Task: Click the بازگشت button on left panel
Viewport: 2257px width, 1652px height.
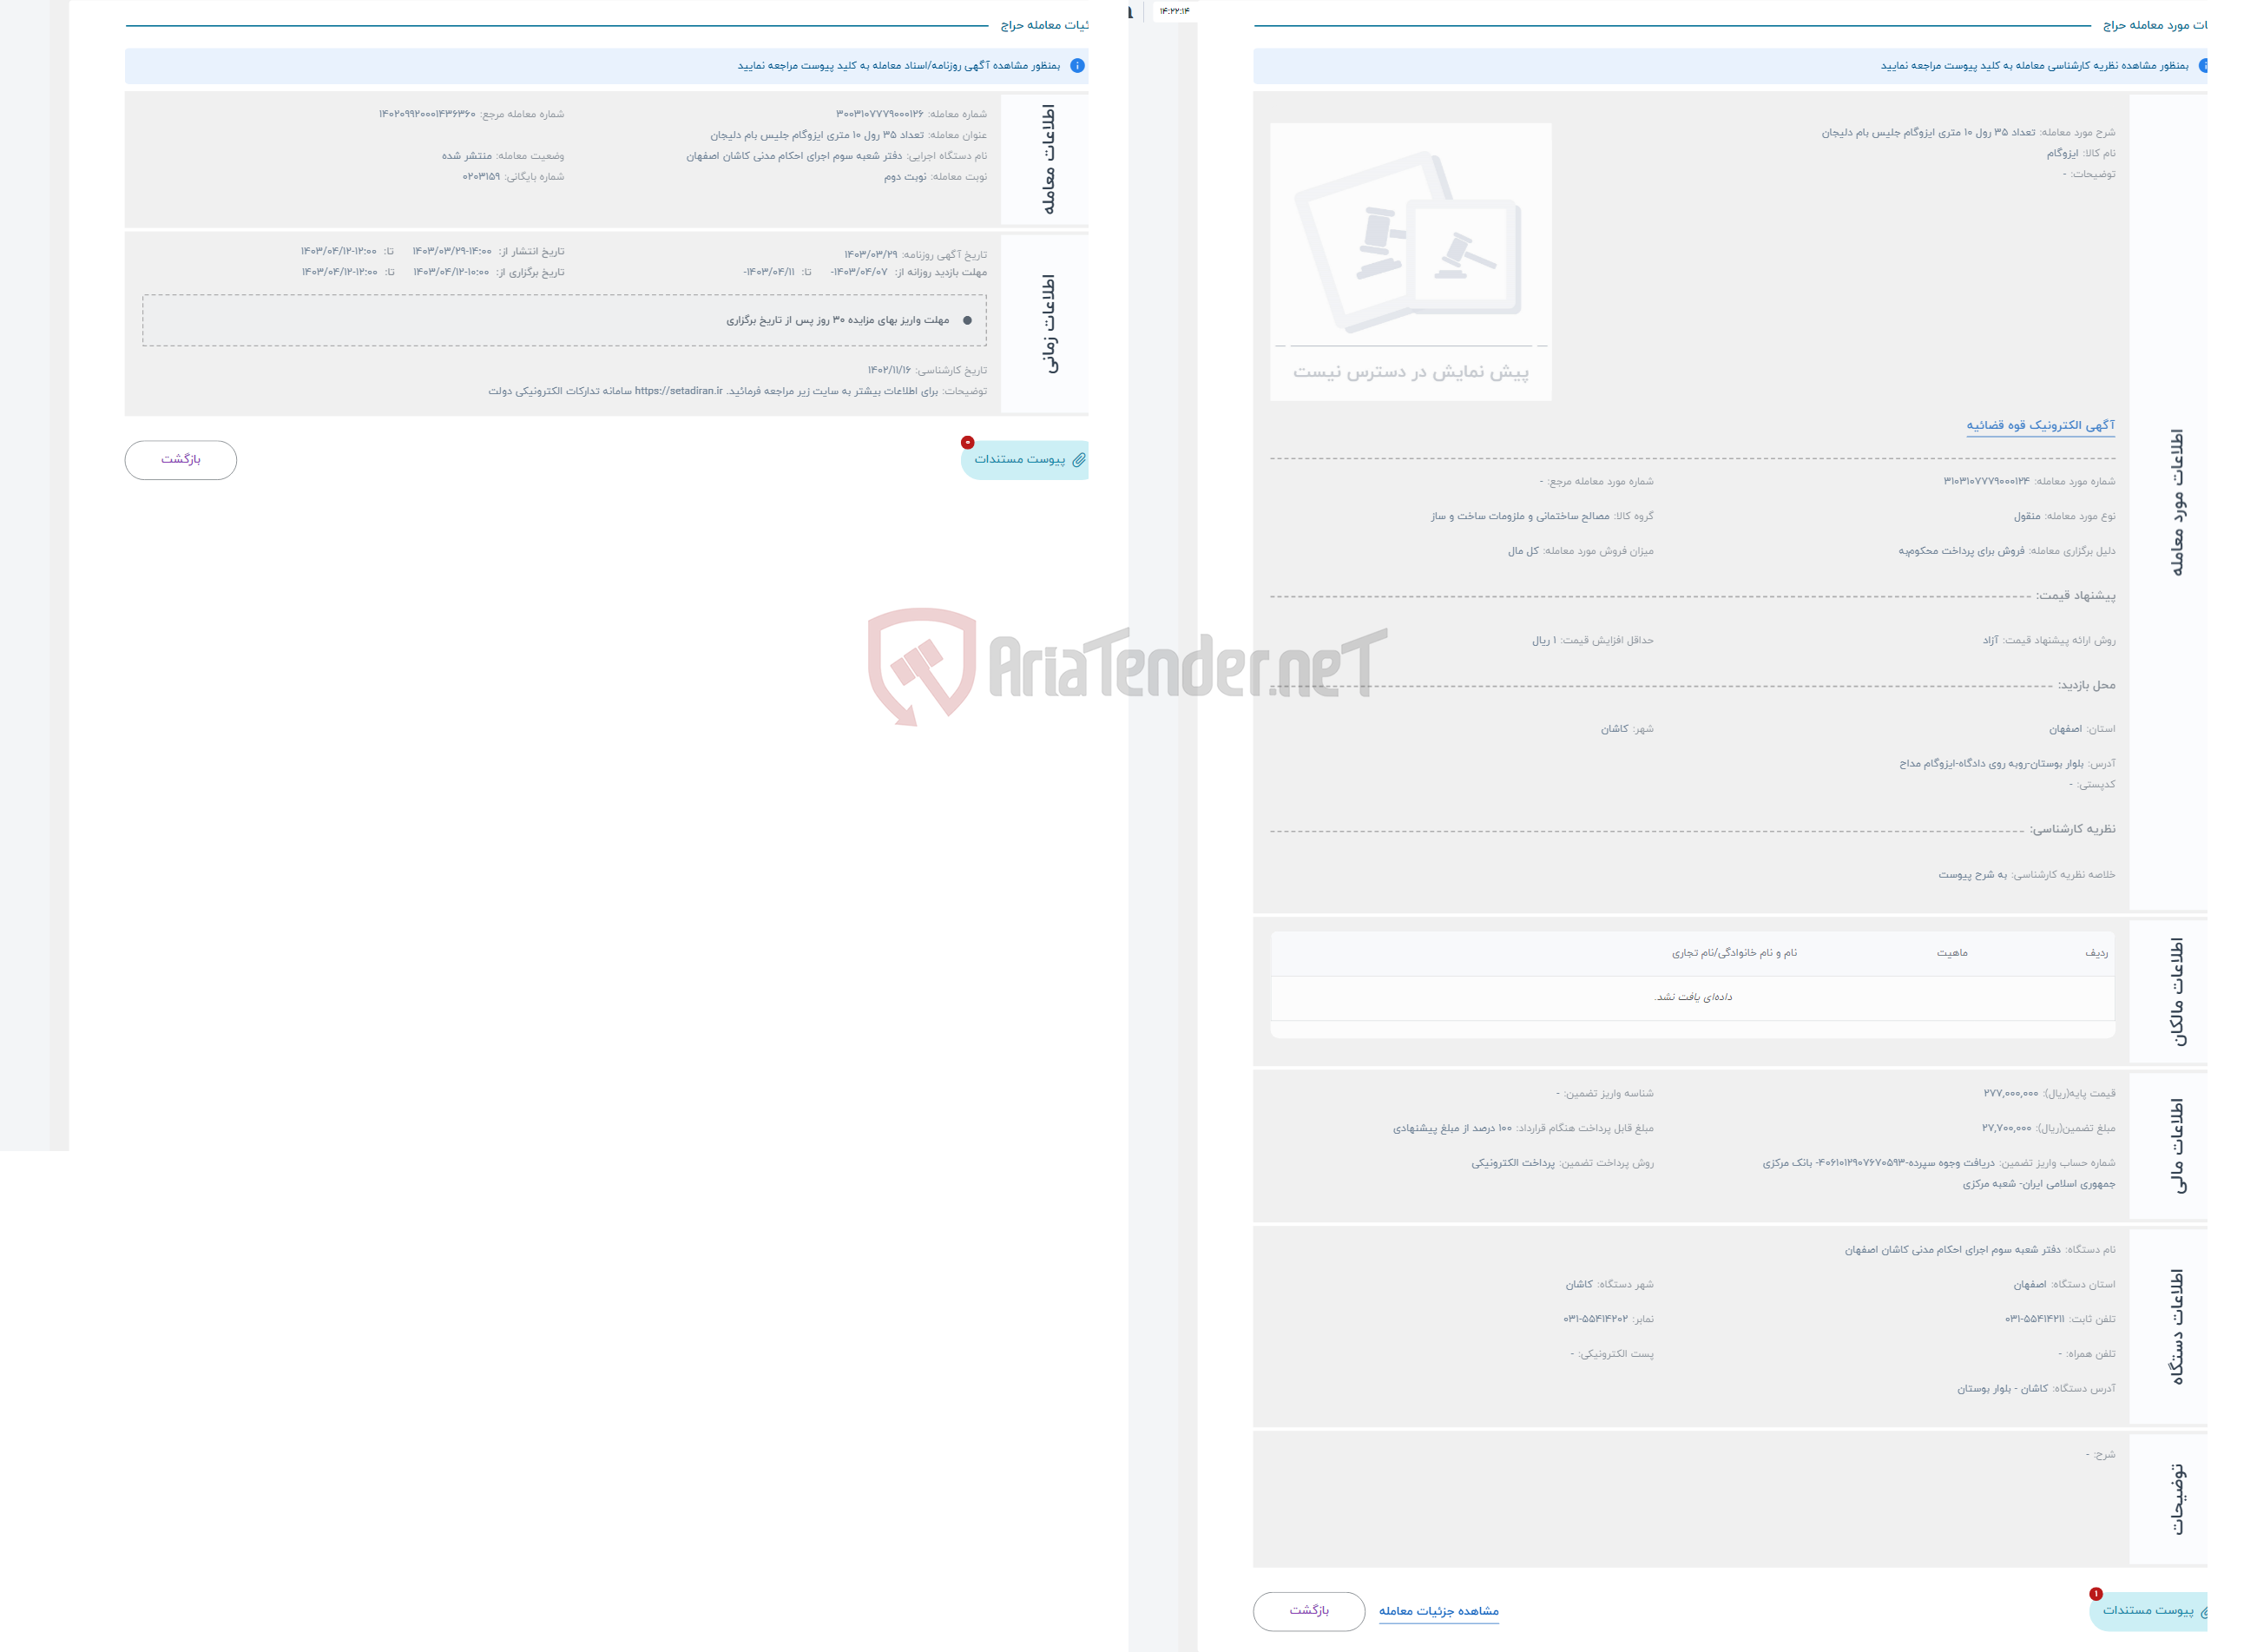Action: (x=179, y=459)
